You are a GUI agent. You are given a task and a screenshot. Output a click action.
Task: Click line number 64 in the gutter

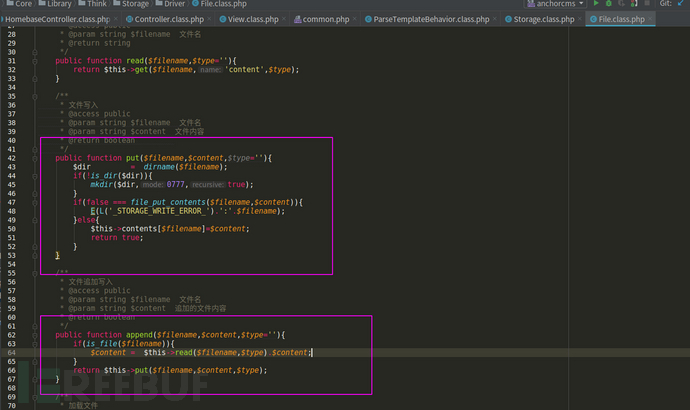click(11, 353)
